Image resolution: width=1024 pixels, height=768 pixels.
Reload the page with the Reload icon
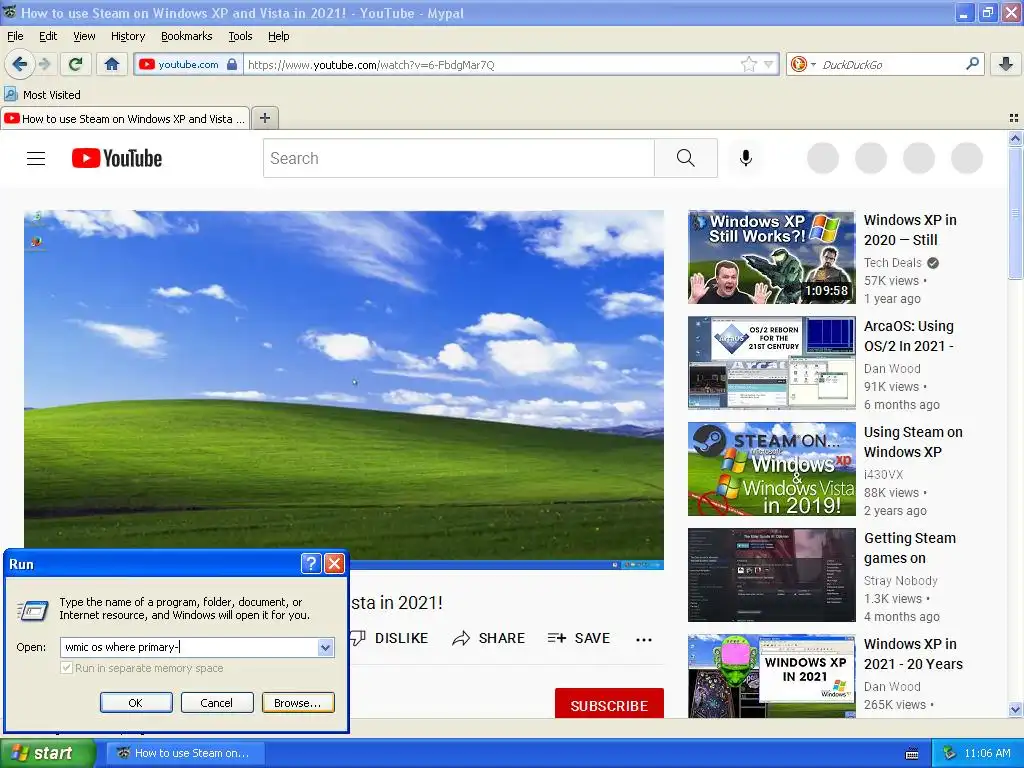(x=75, y=64)
